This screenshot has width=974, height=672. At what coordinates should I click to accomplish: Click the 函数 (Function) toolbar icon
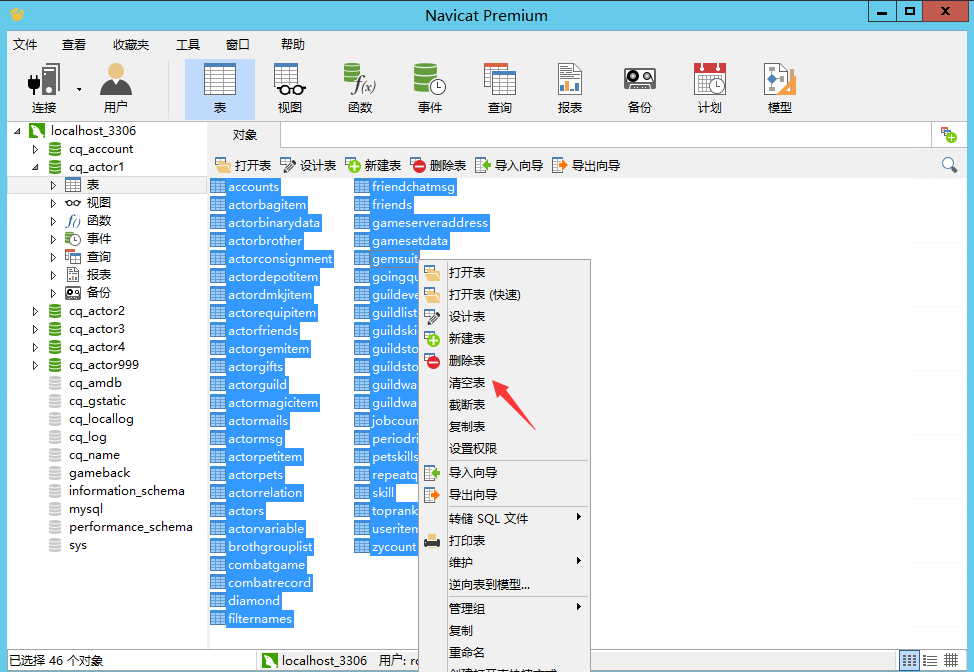point(359,88)
